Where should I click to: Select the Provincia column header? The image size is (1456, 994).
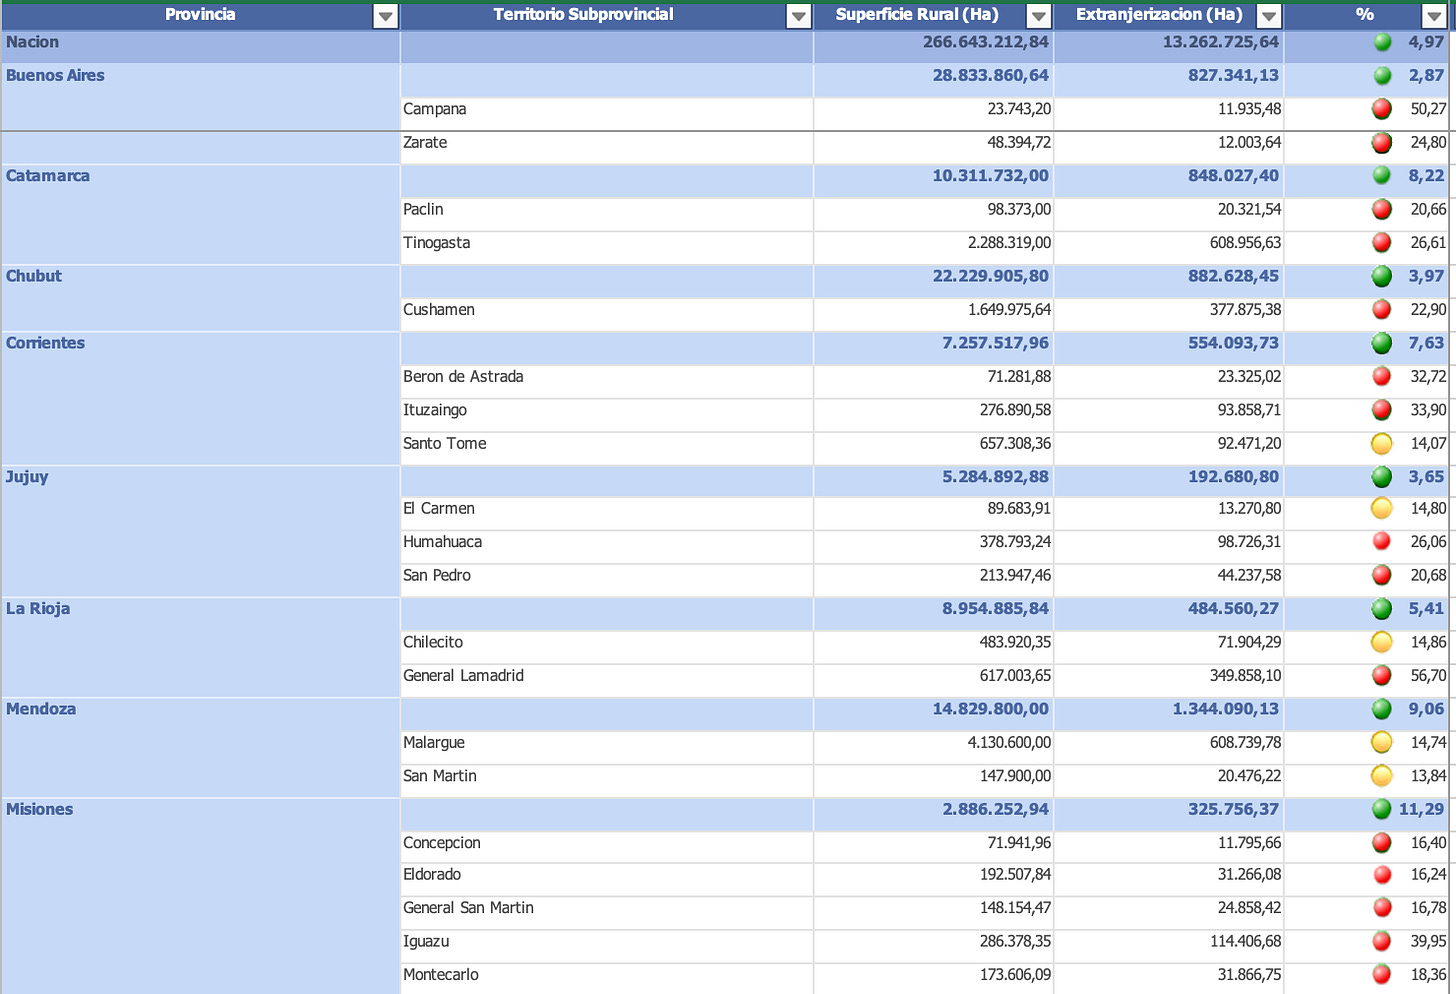(x=201, y=15)
